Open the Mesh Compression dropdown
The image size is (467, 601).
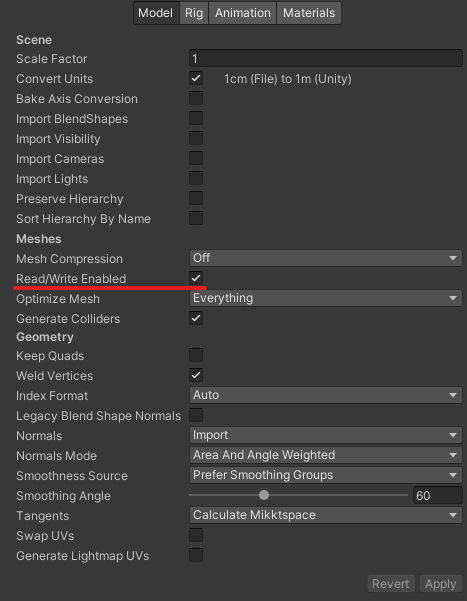tap(326, 258)
